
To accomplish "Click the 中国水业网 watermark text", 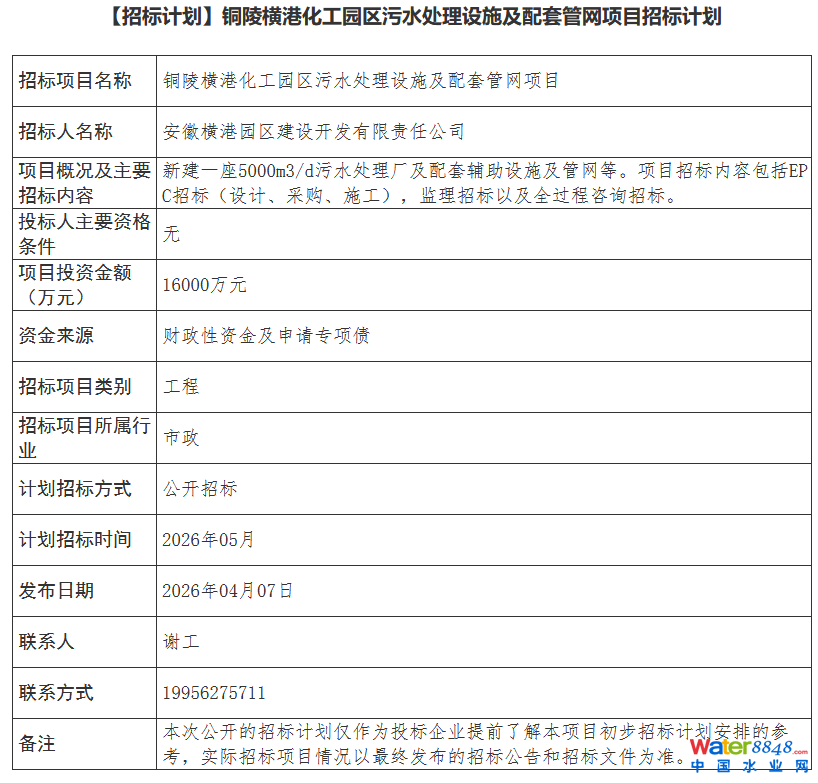I will (749, 766).
